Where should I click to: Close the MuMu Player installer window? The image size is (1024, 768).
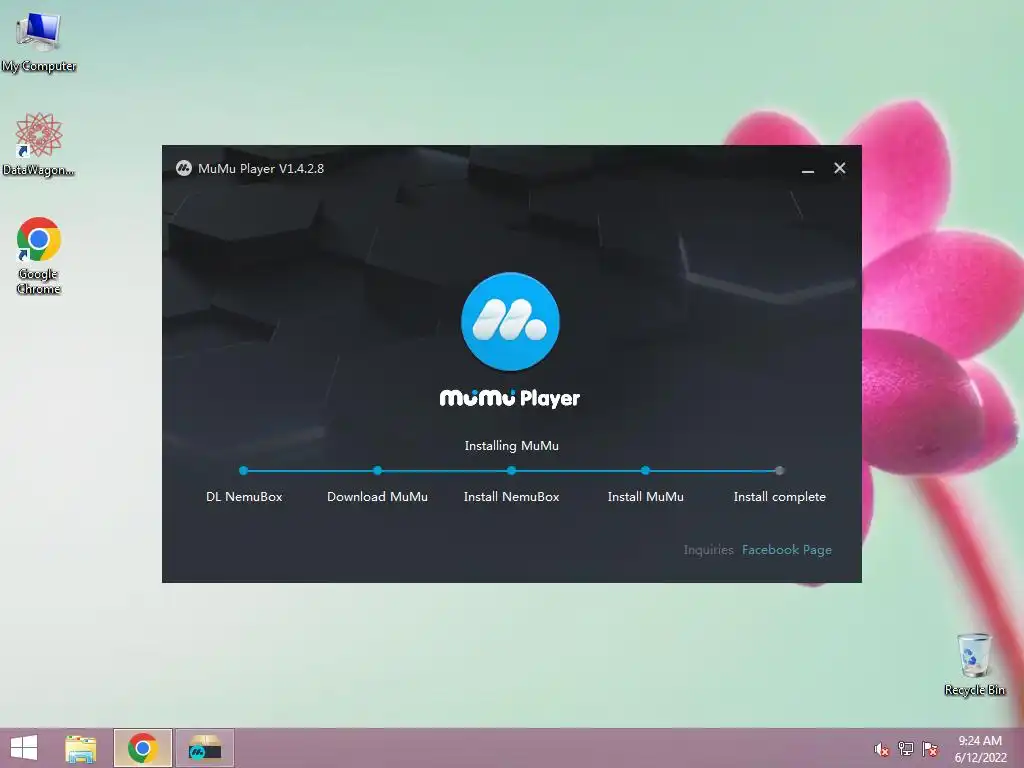840,168
